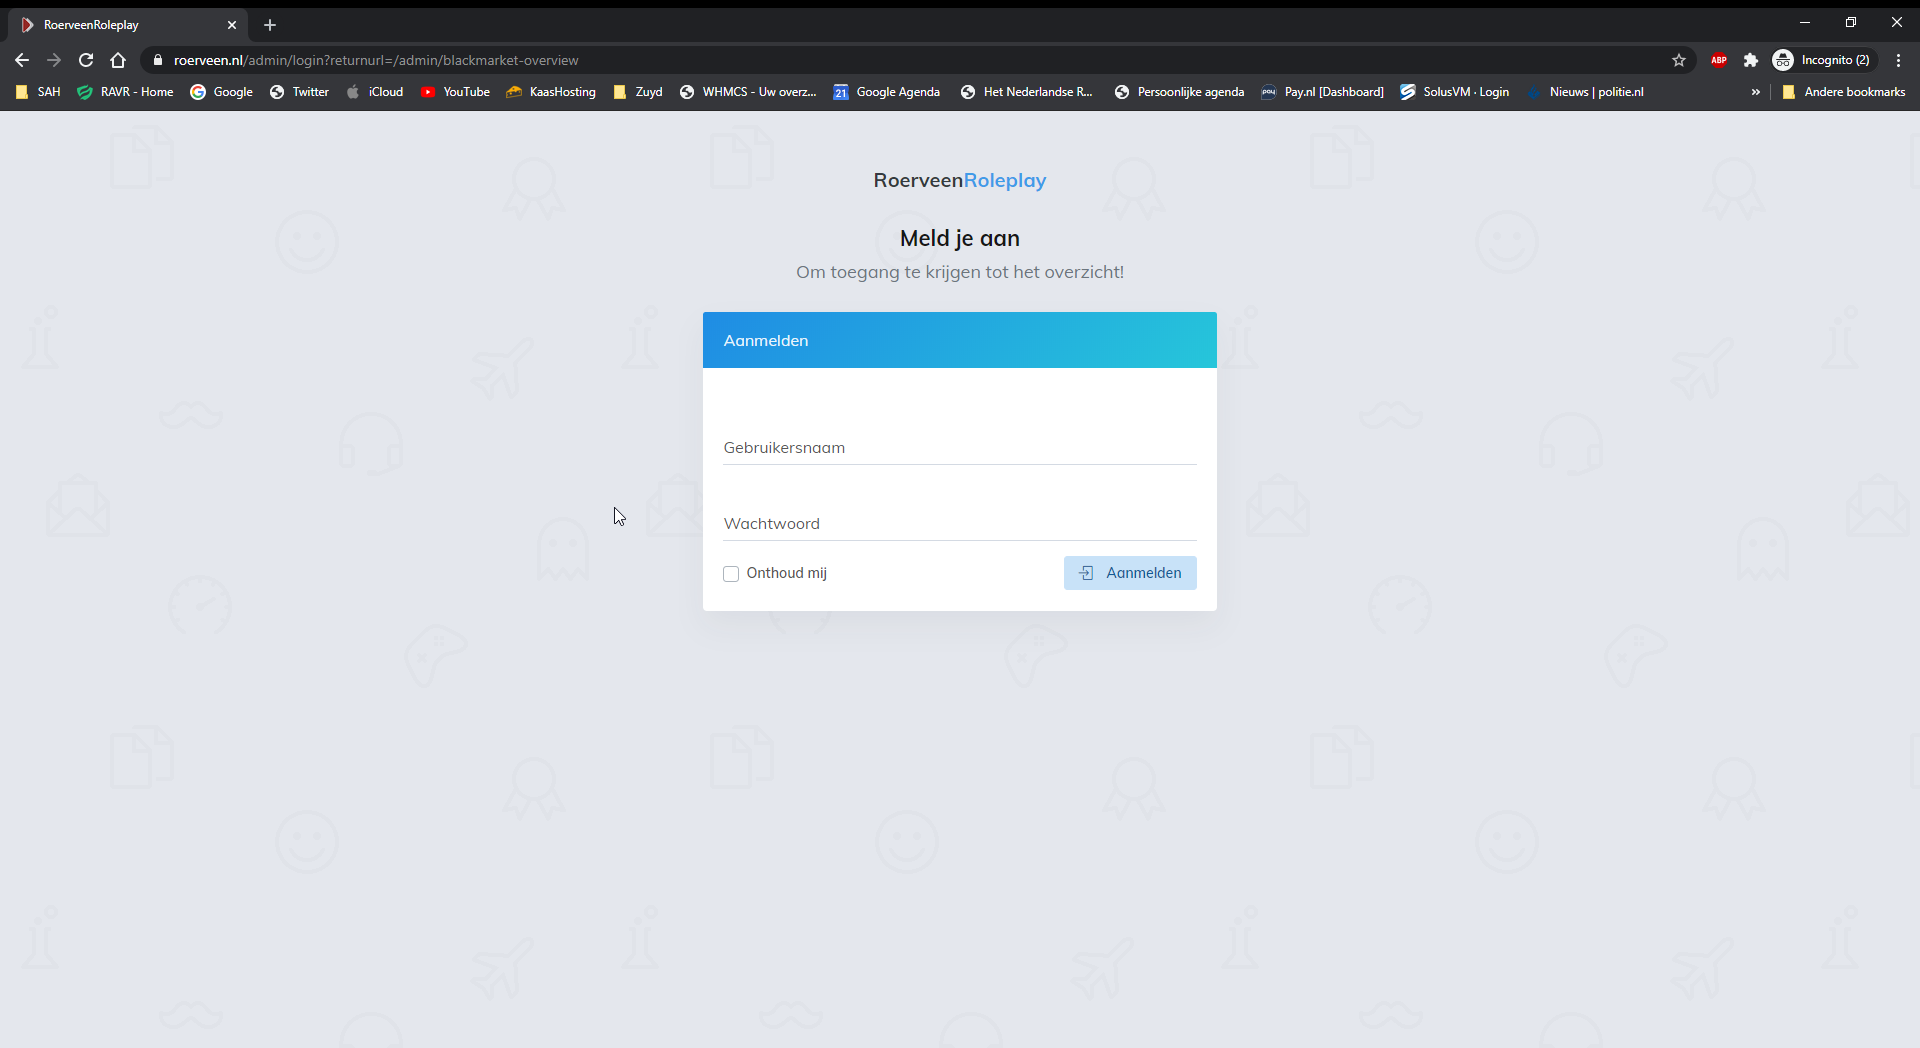Viewport: 1920px width, 1048px height.
Task: Go back using the browser back arrow
Action: click(x=22, y=60)
